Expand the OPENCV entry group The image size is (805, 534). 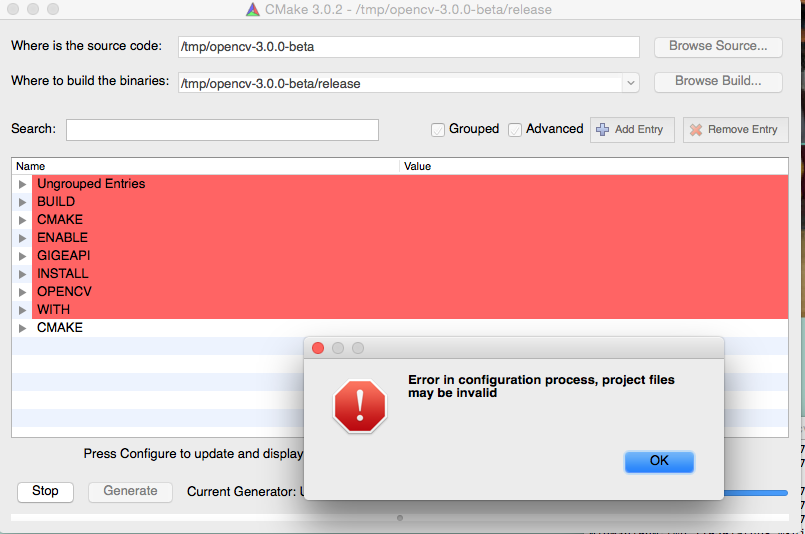[22, 292]
